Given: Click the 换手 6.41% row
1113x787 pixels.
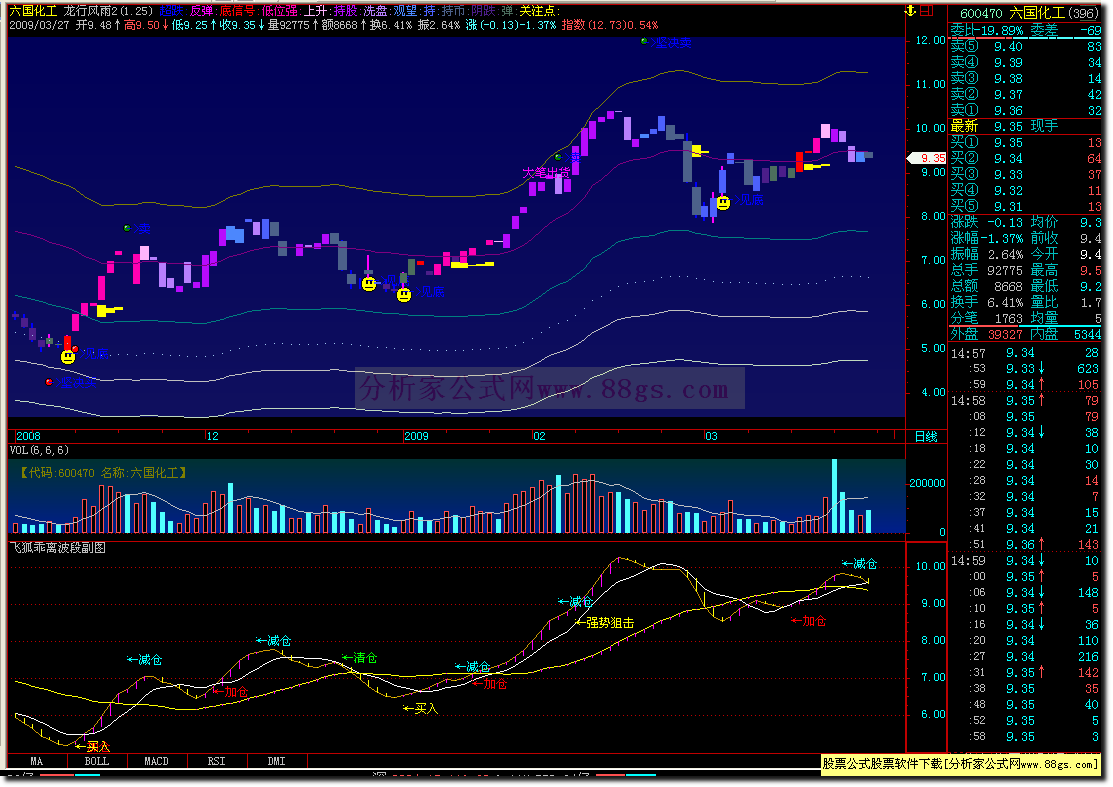Looking at the screenshot, I should click(x=987, y=302).
